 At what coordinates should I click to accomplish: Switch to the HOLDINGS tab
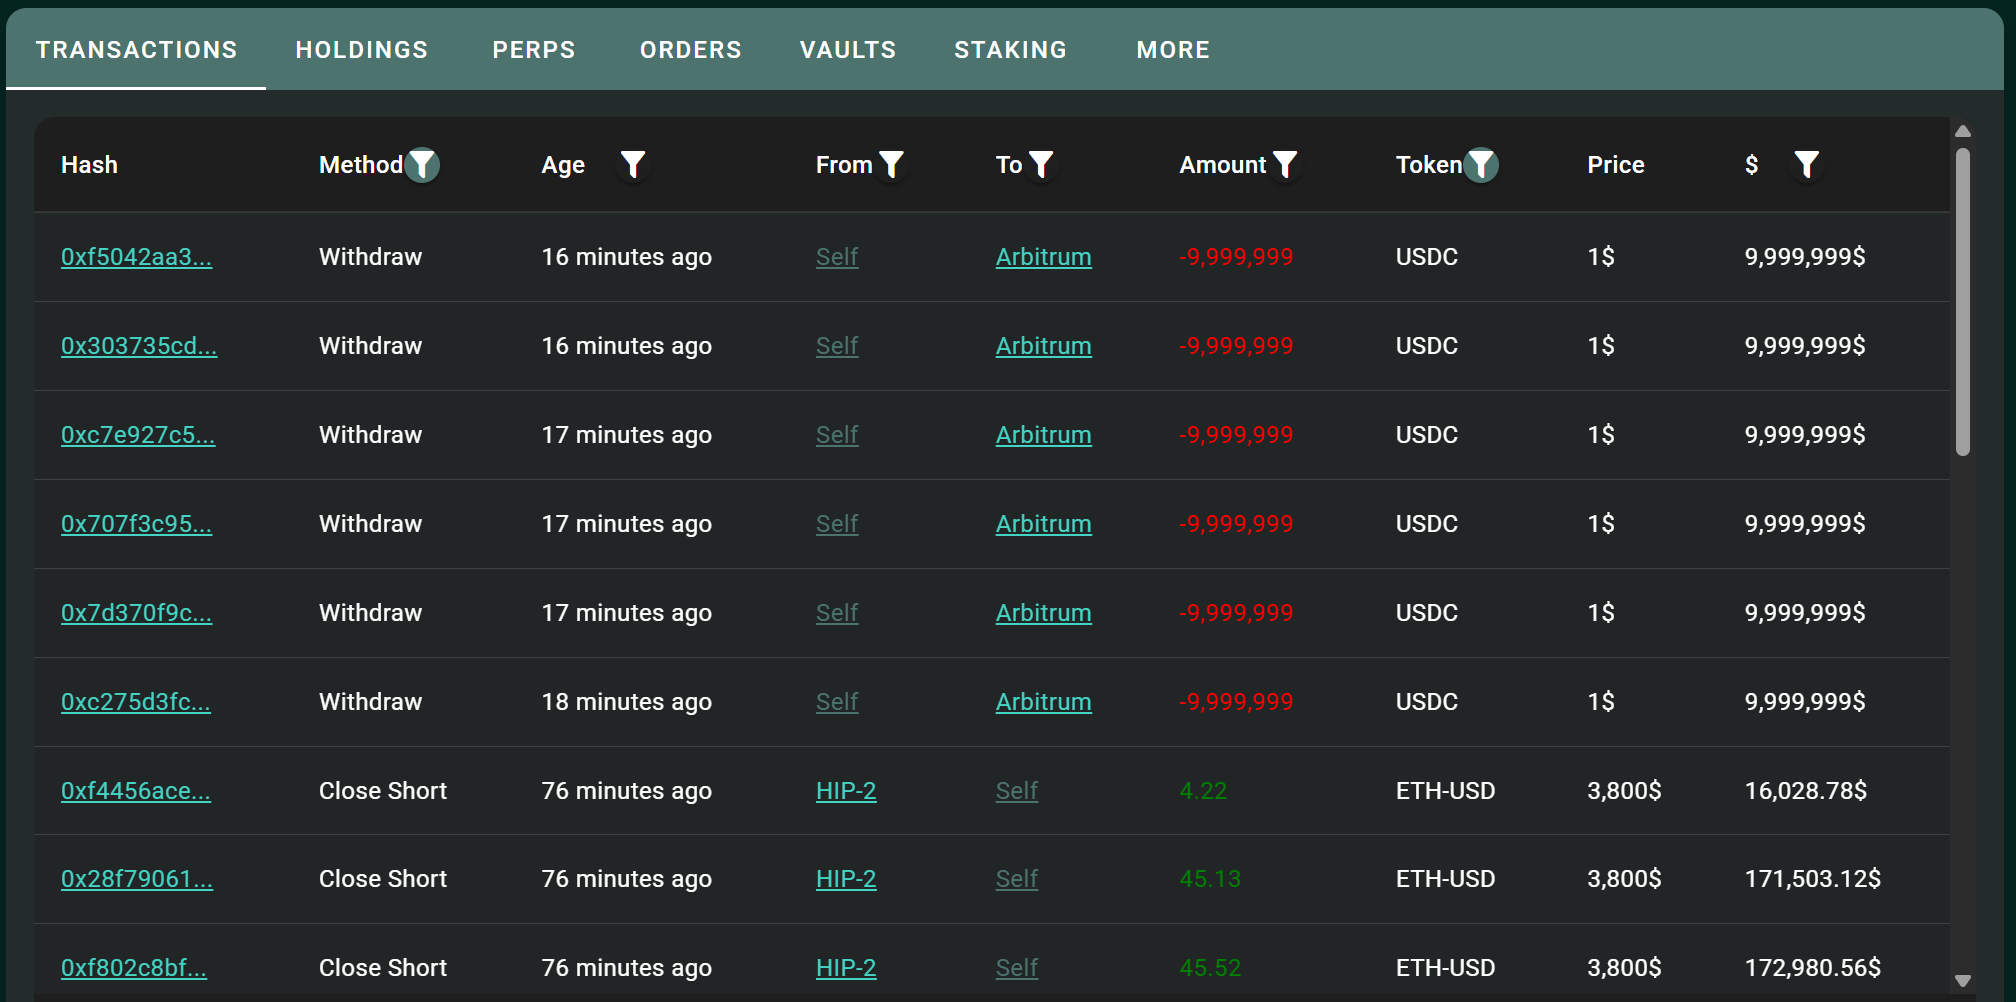pyautogui.click(x=361, y=49)
